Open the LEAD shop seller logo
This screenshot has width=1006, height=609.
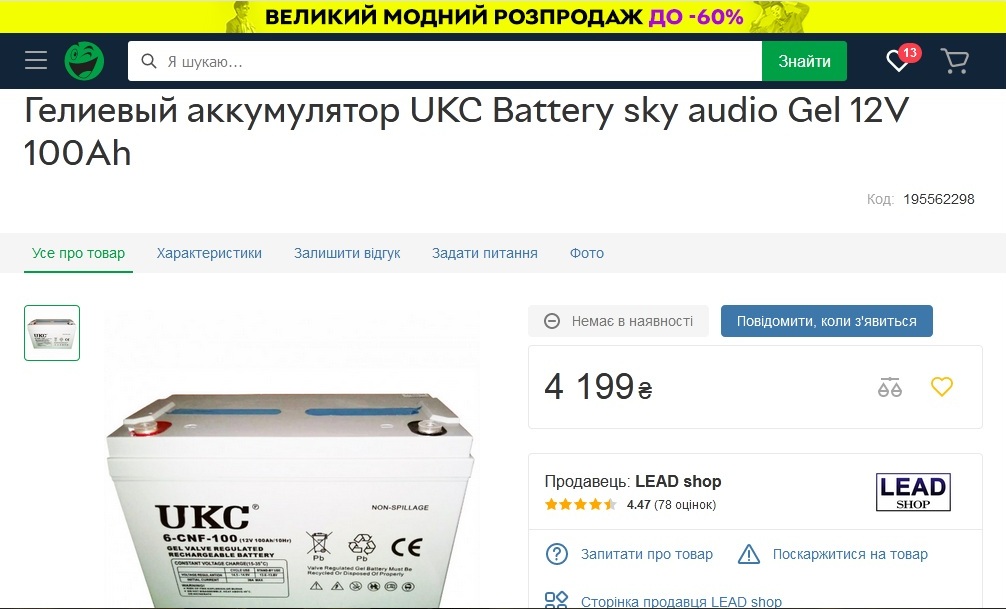913,492
